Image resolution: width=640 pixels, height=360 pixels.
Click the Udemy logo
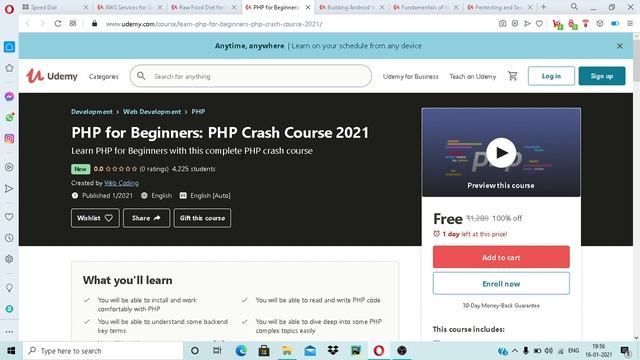(x=52, y=76)
